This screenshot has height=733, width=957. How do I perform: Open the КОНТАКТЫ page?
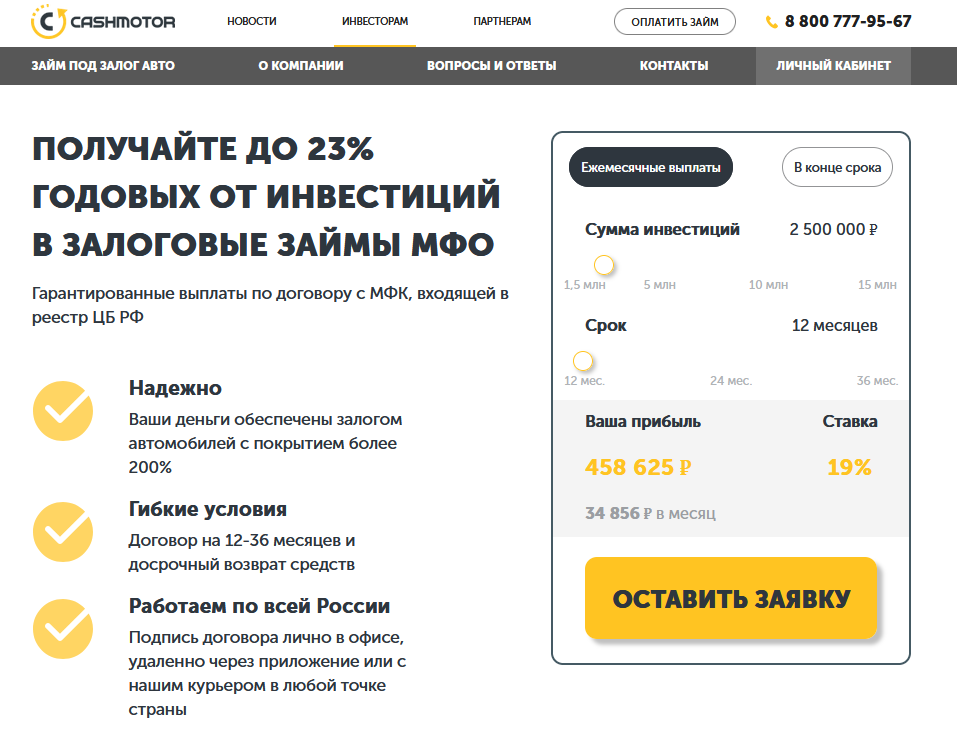[673, 65]
